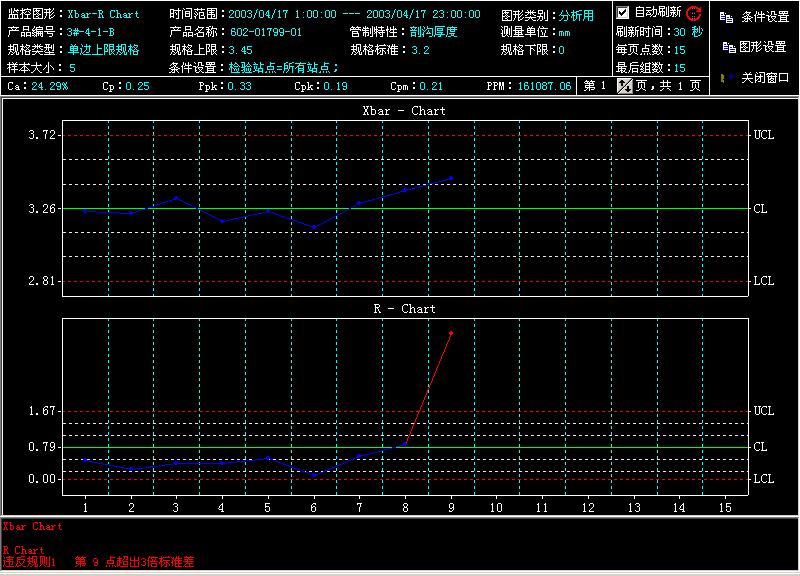Screen dimensions: 800x576
Task: Click the red Xbar Chart label in message panel
Action: pos(32,527)
